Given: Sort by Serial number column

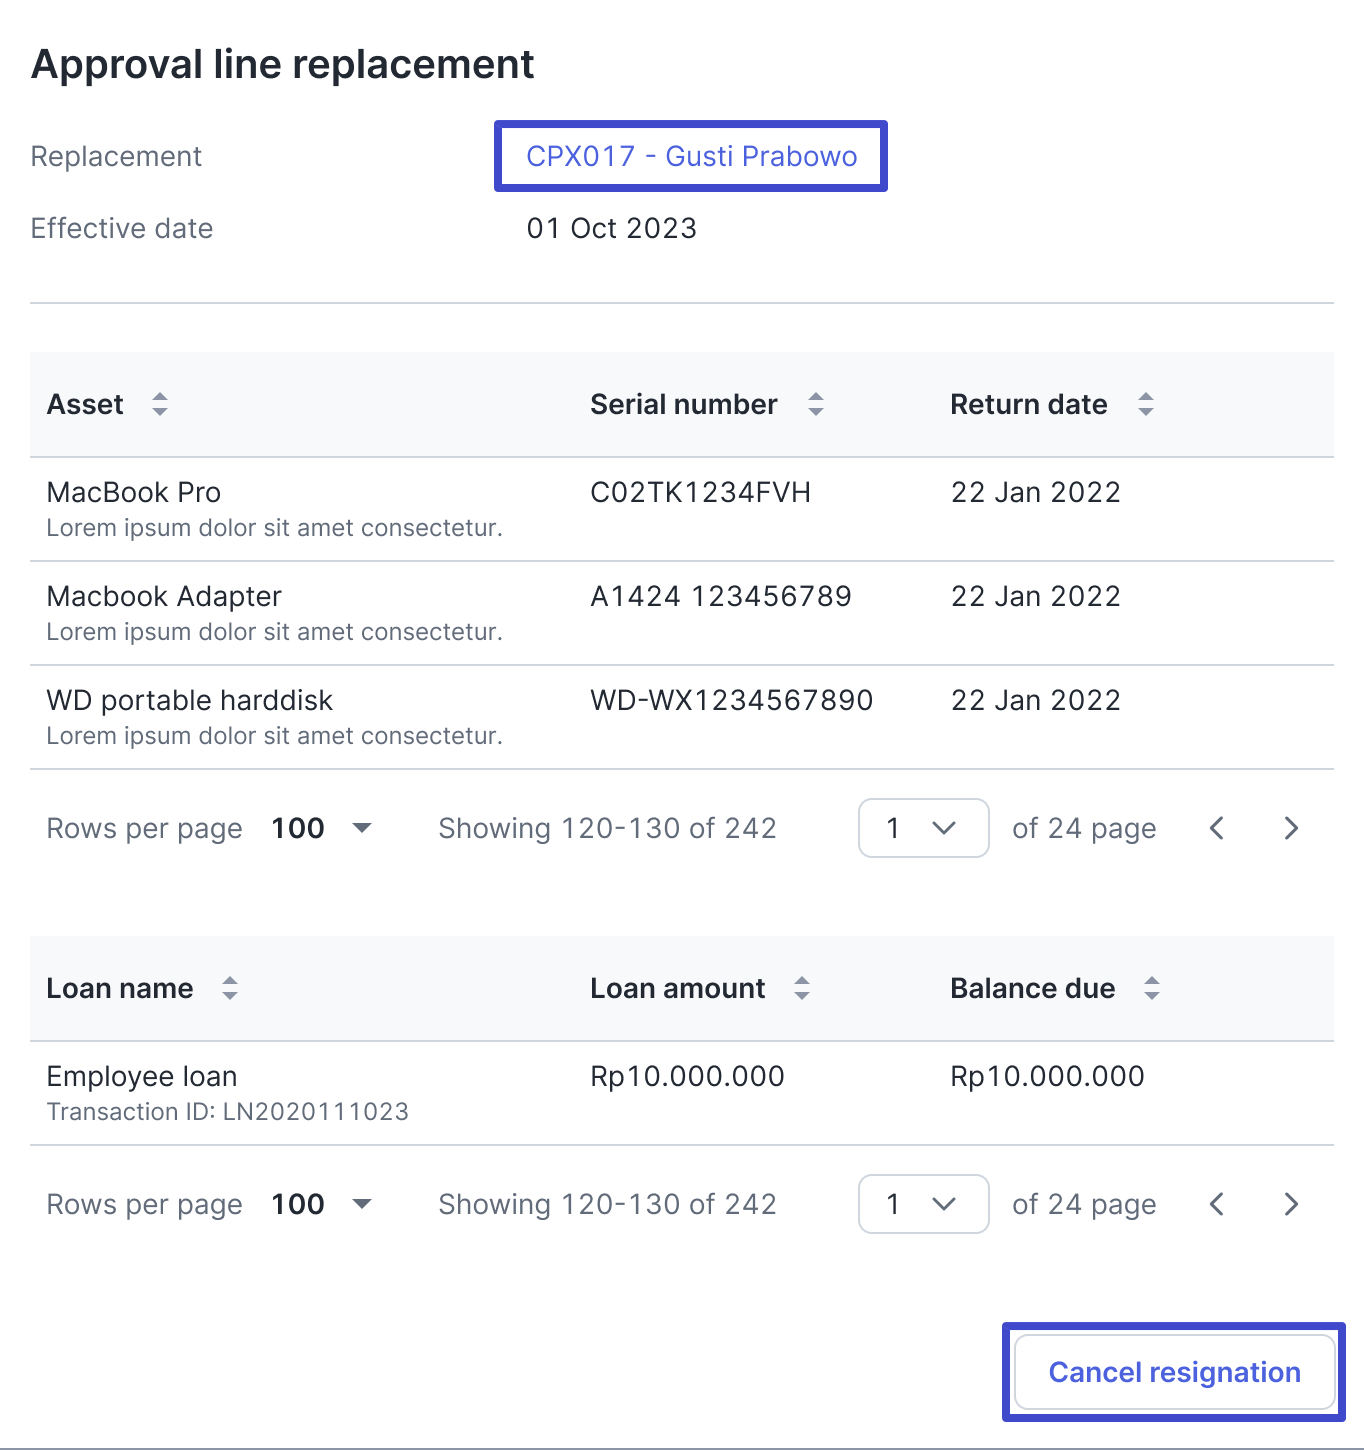Looking at the screenshot, I should (815, 404).
